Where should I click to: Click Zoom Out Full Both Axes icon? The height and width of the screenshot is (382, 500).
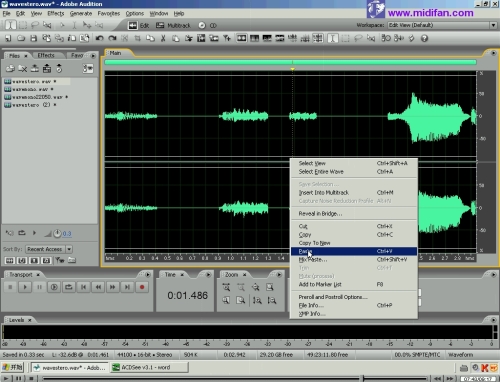point(256,287)
